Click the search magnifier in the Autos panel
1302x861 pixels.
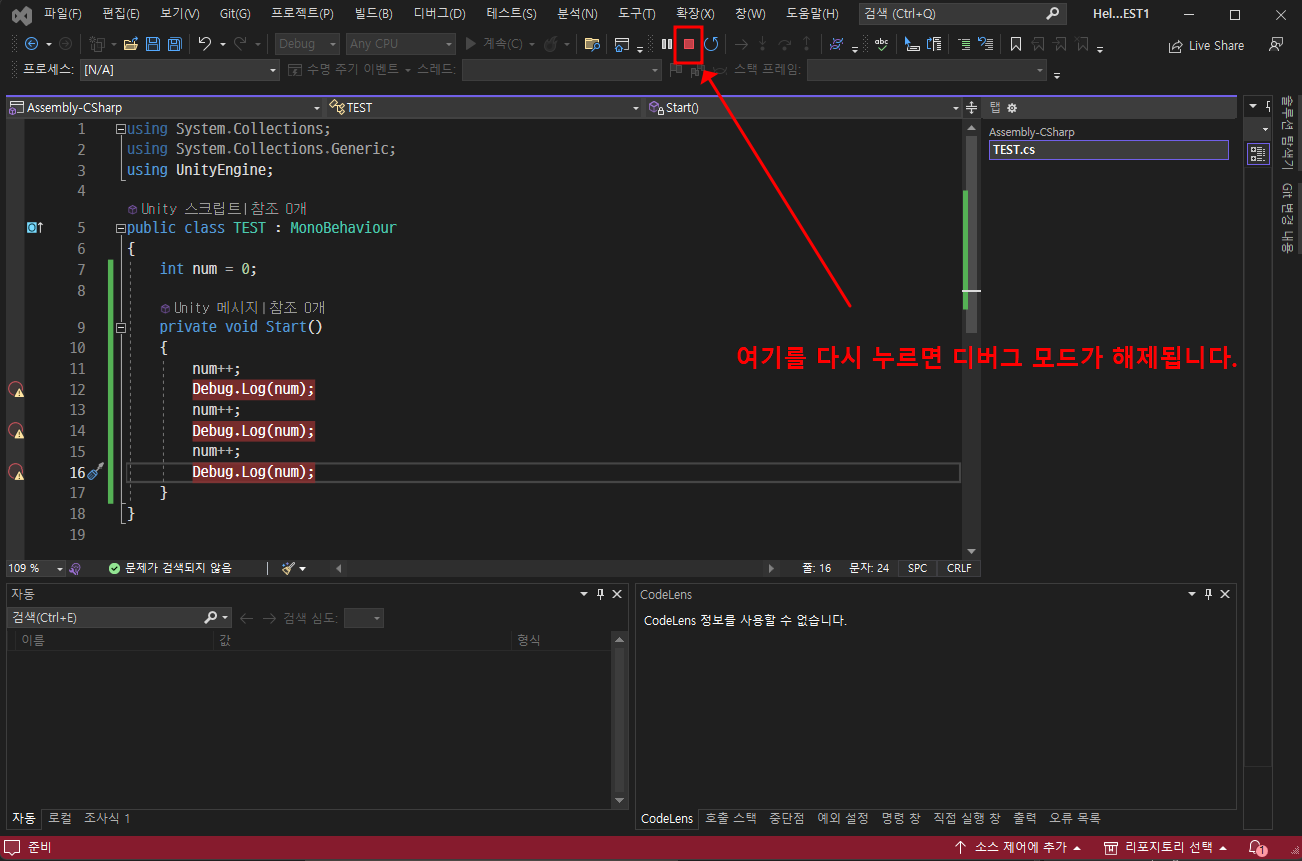[x=210, y=618]
